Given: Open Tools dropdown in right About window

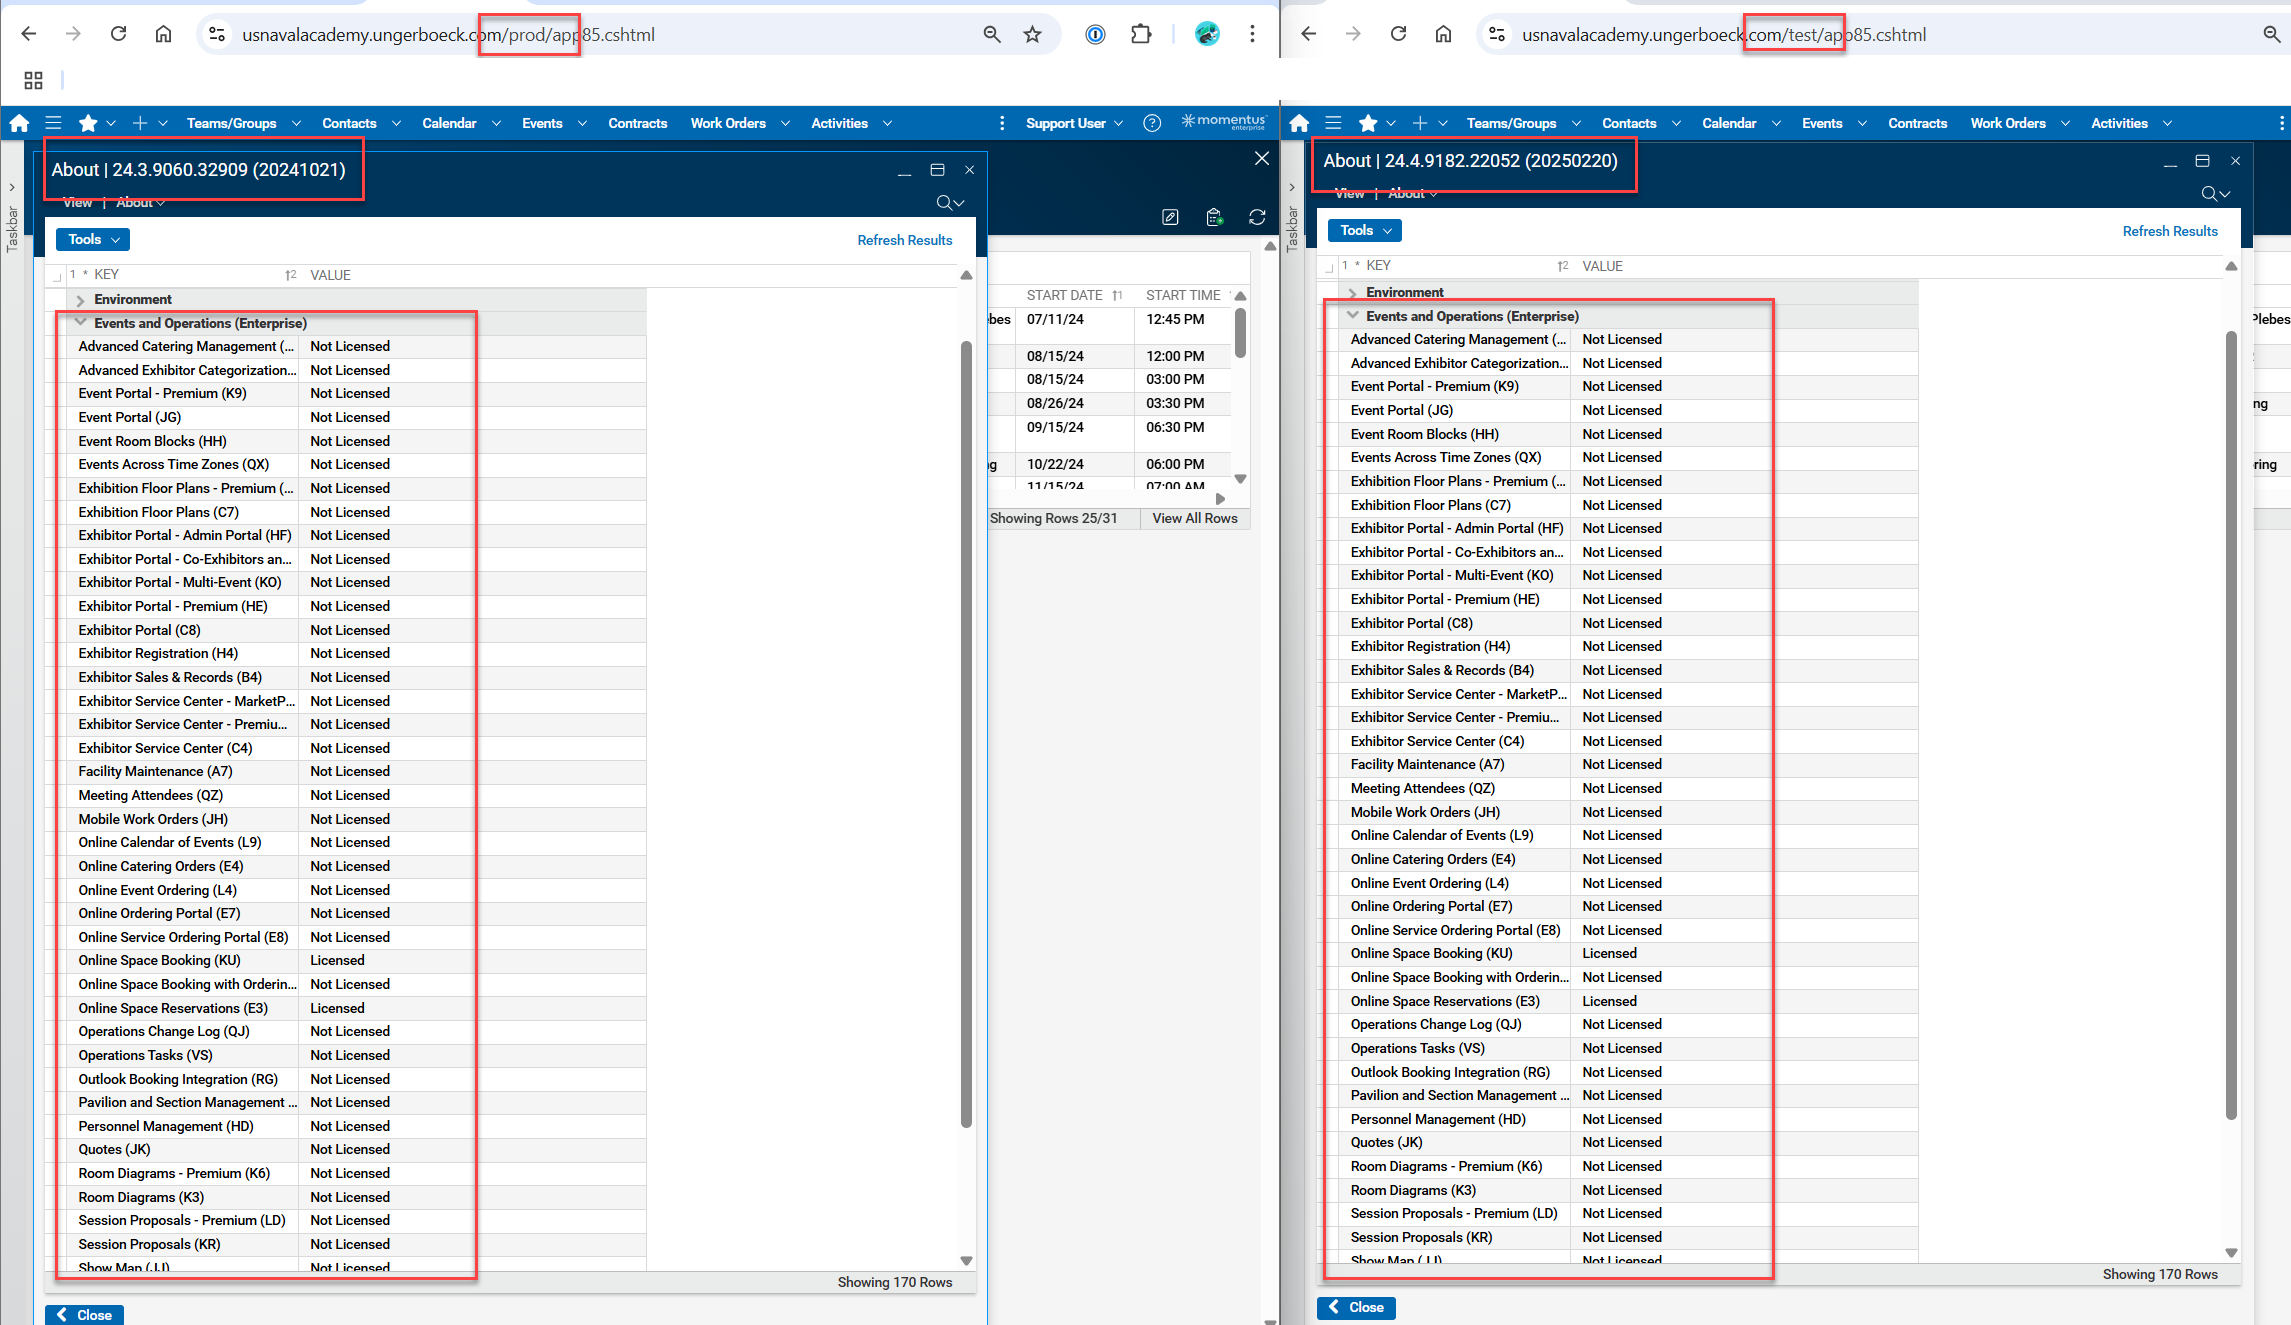Looking at the screenshot, I should coord(1365,230).
